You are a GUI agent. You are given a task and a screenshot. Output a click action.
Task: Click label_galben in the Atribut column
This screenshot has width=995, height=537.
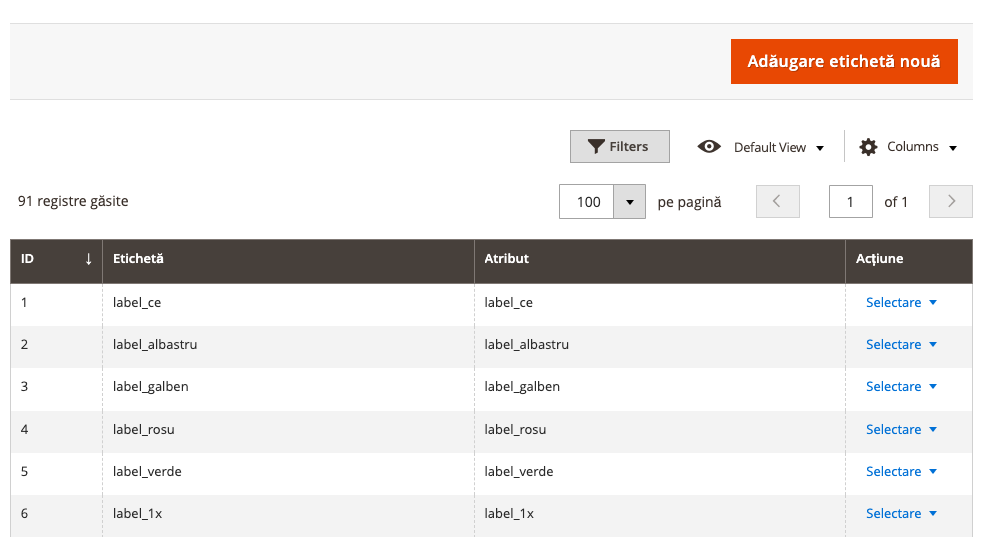(522, 387)
